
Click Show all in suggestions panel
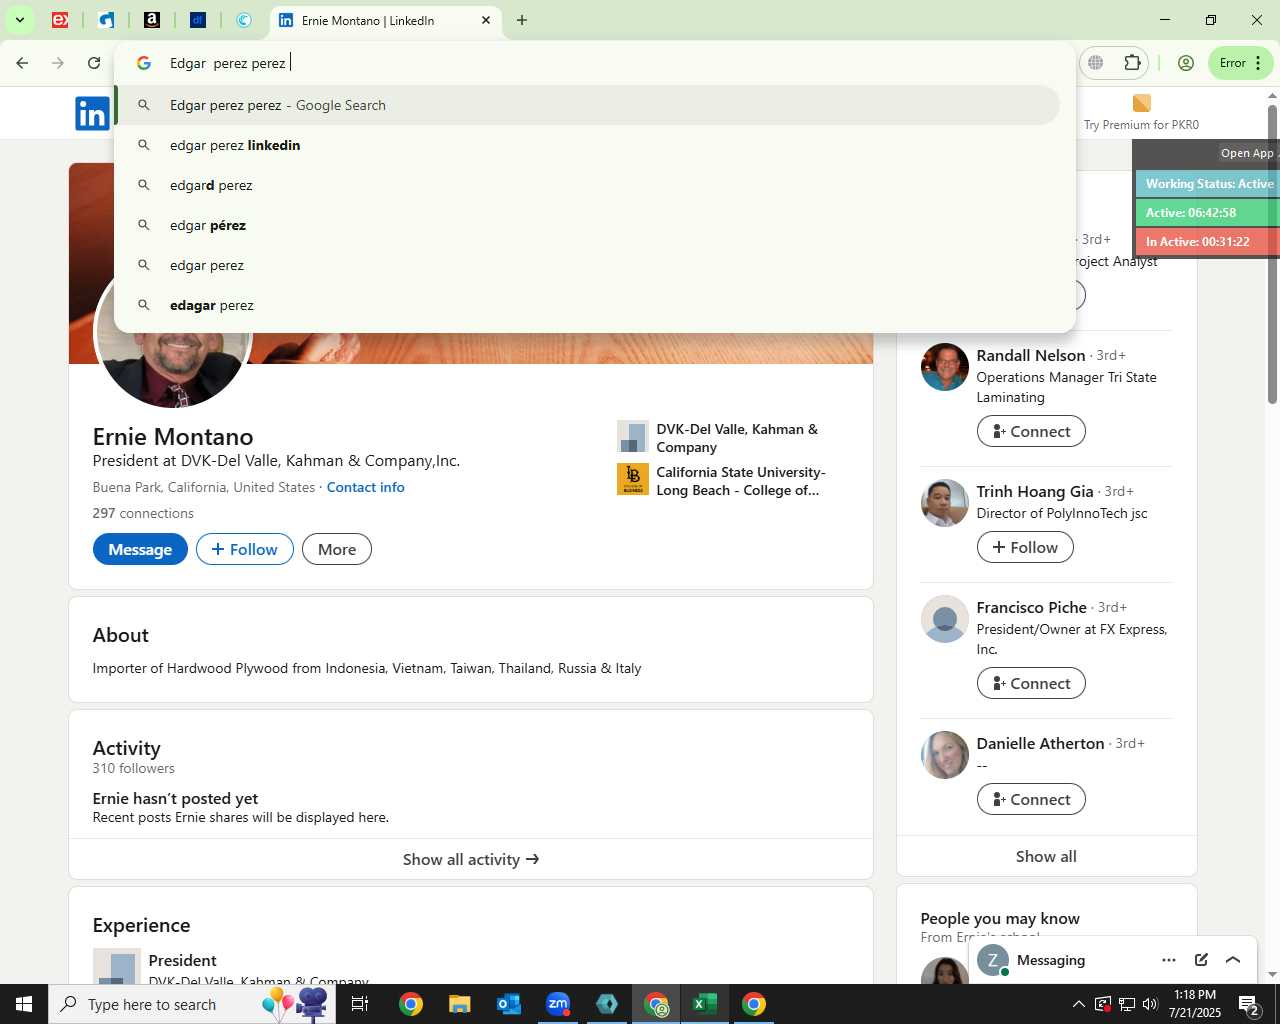[x=1046, y=856]
